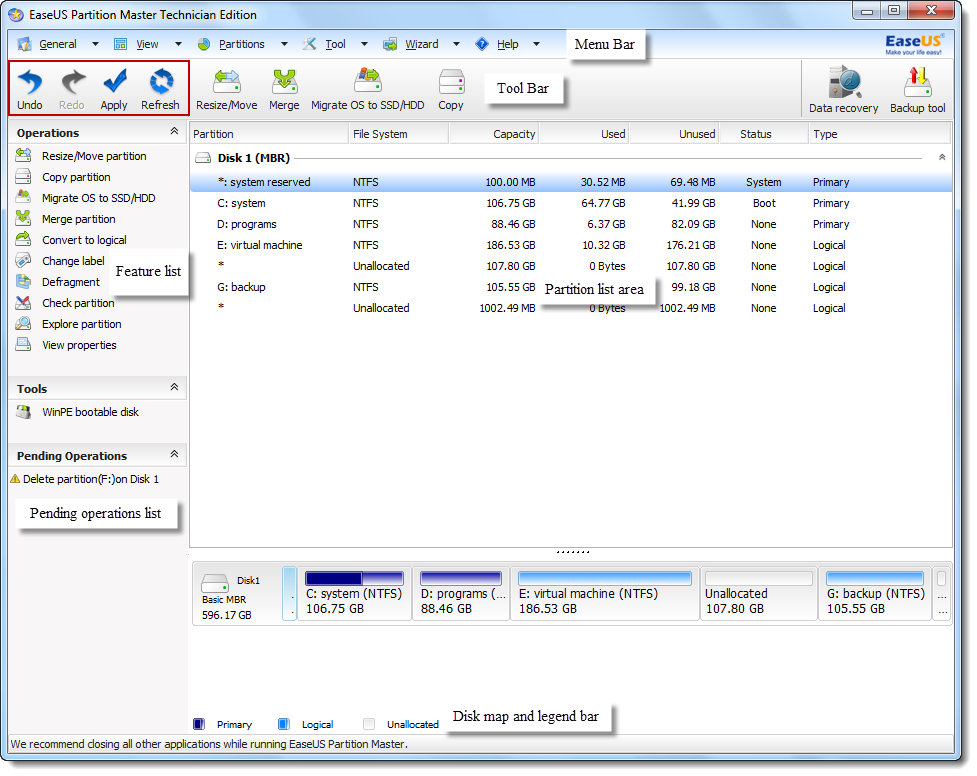Select the C: system block in disk map
Viewport: 977px width, 776px height.
tap(355, 594)
